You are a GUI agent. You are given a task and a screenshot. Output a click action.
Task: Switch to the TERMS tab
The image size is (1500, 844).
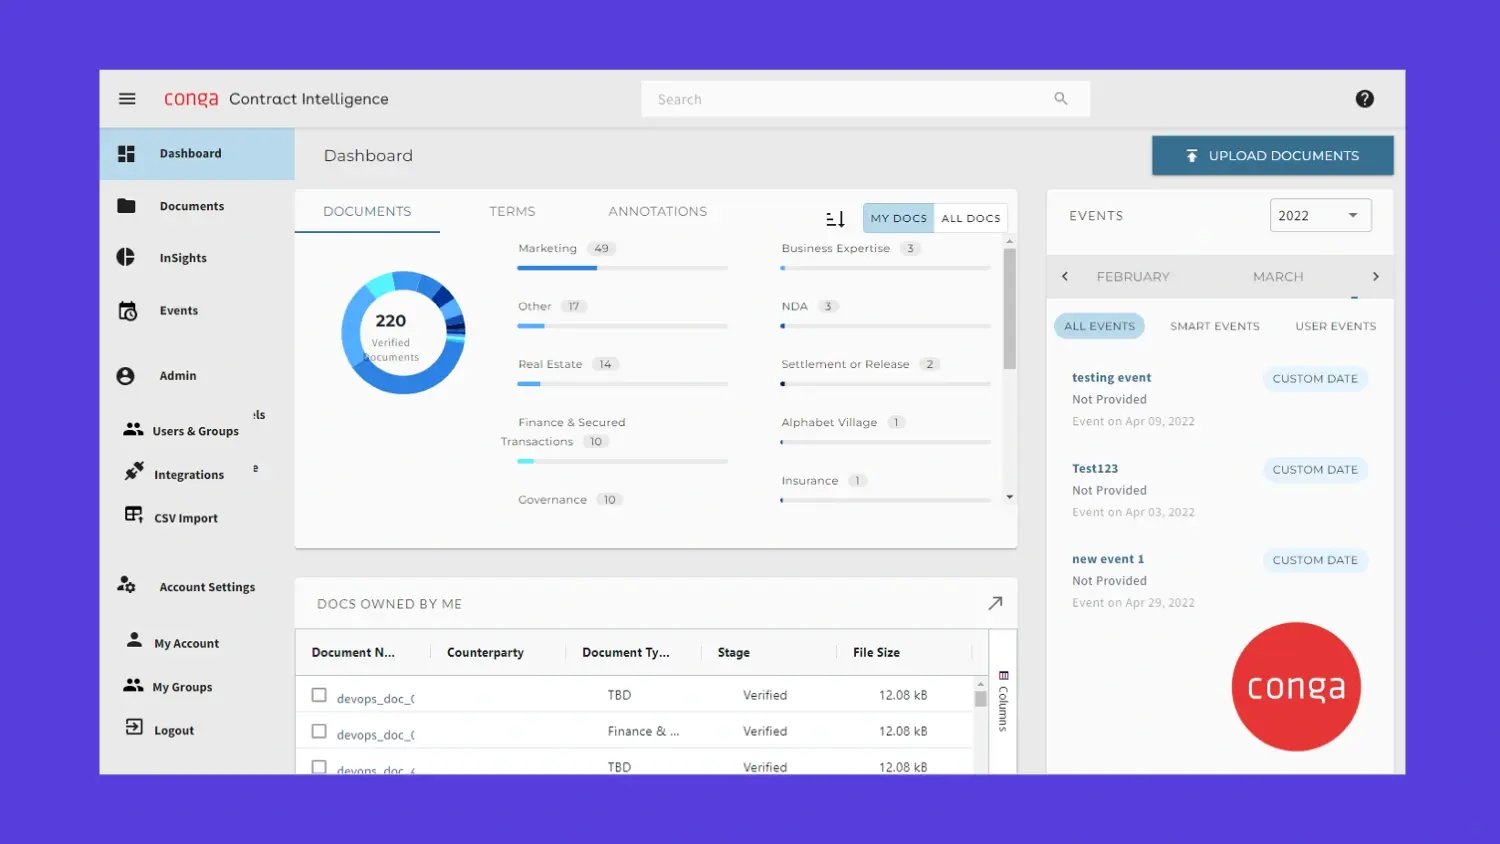click(512, 212)
